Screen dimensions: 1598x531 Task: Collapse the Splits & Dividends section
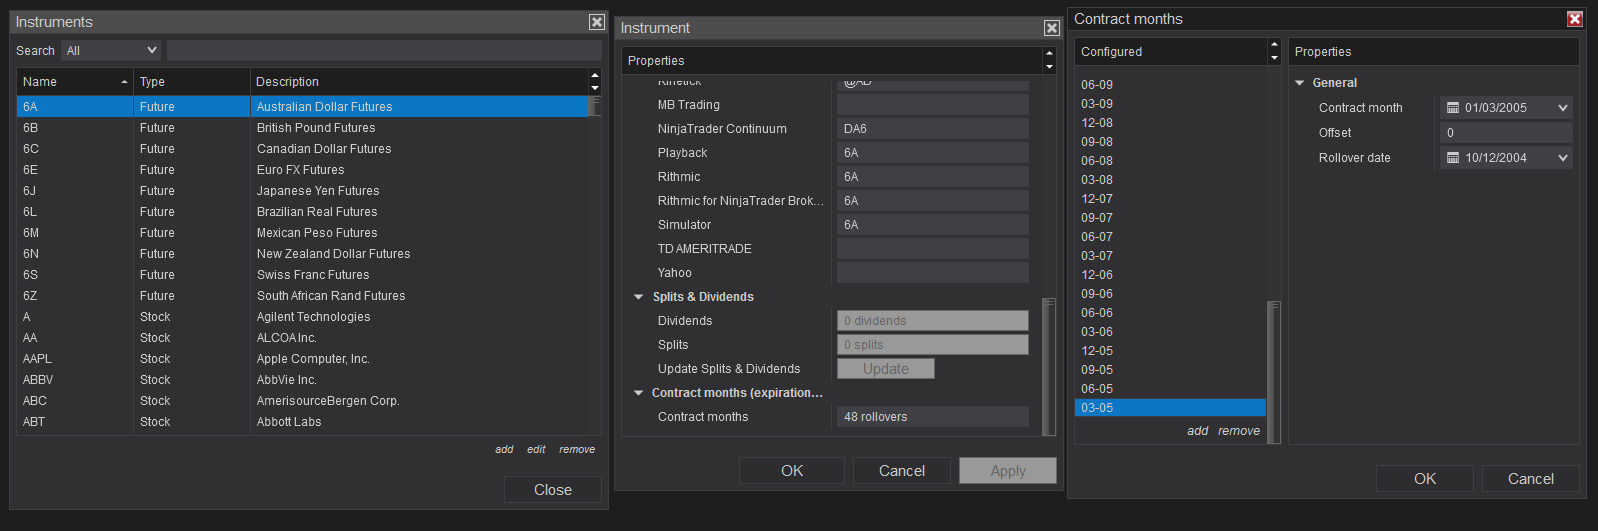(639, 297)
